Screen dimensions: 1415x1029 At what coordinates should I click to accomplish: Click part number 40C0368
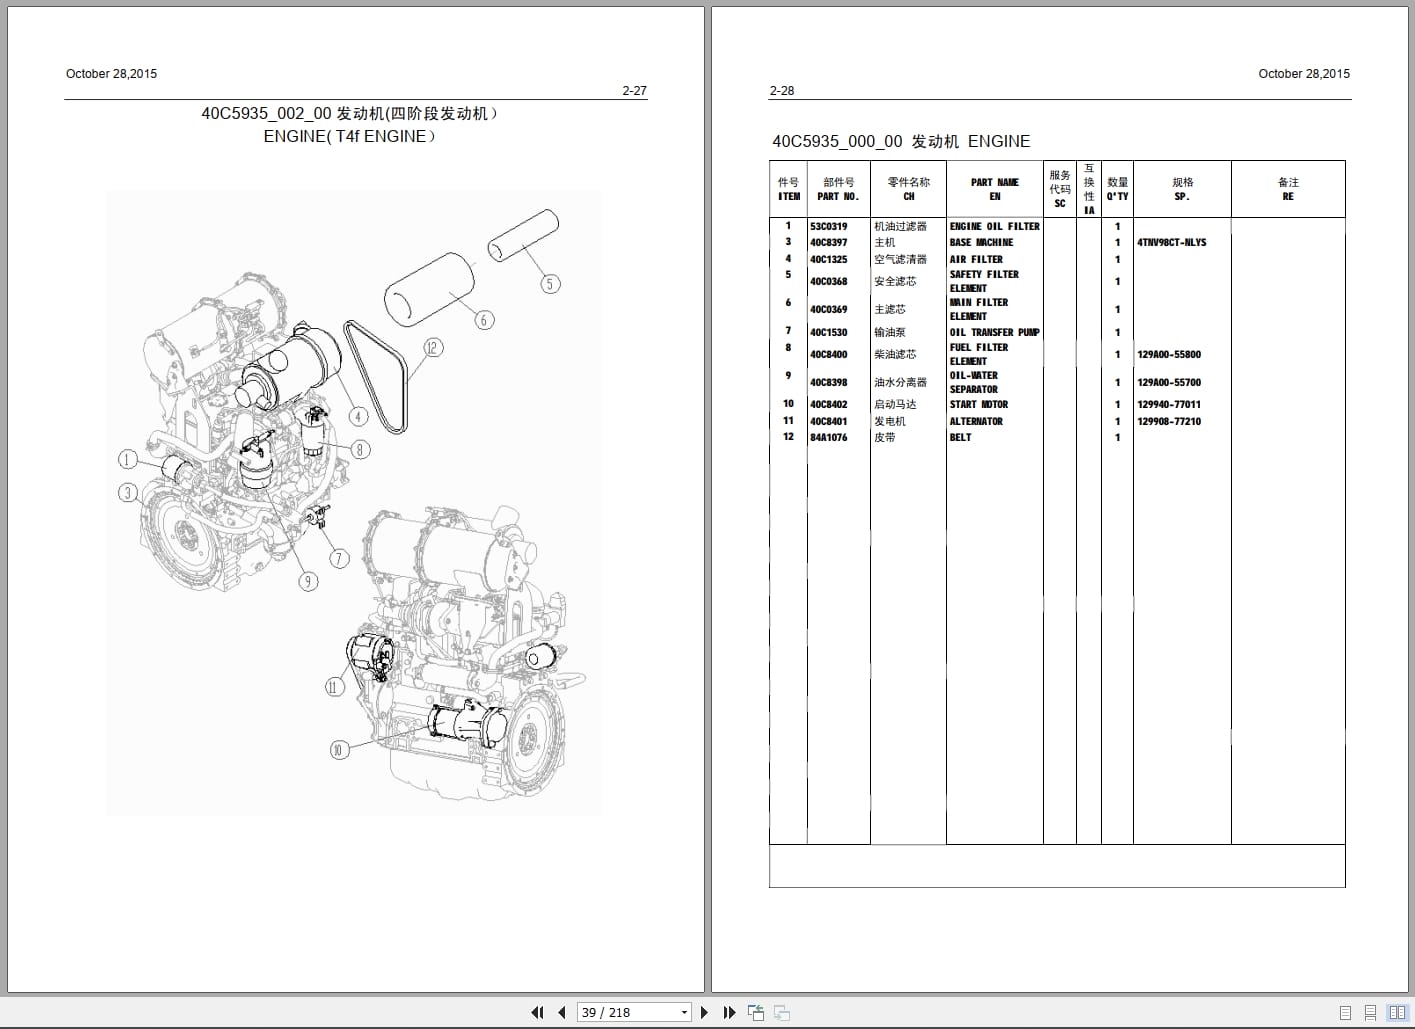pyautogui.click(x=828, y=282)
